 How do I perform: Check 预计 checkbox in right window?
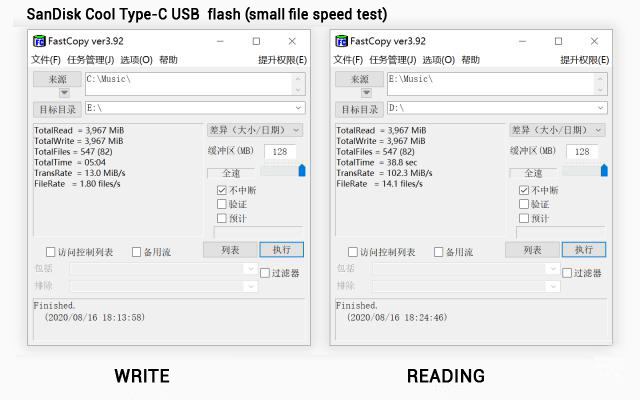point(524,218)
